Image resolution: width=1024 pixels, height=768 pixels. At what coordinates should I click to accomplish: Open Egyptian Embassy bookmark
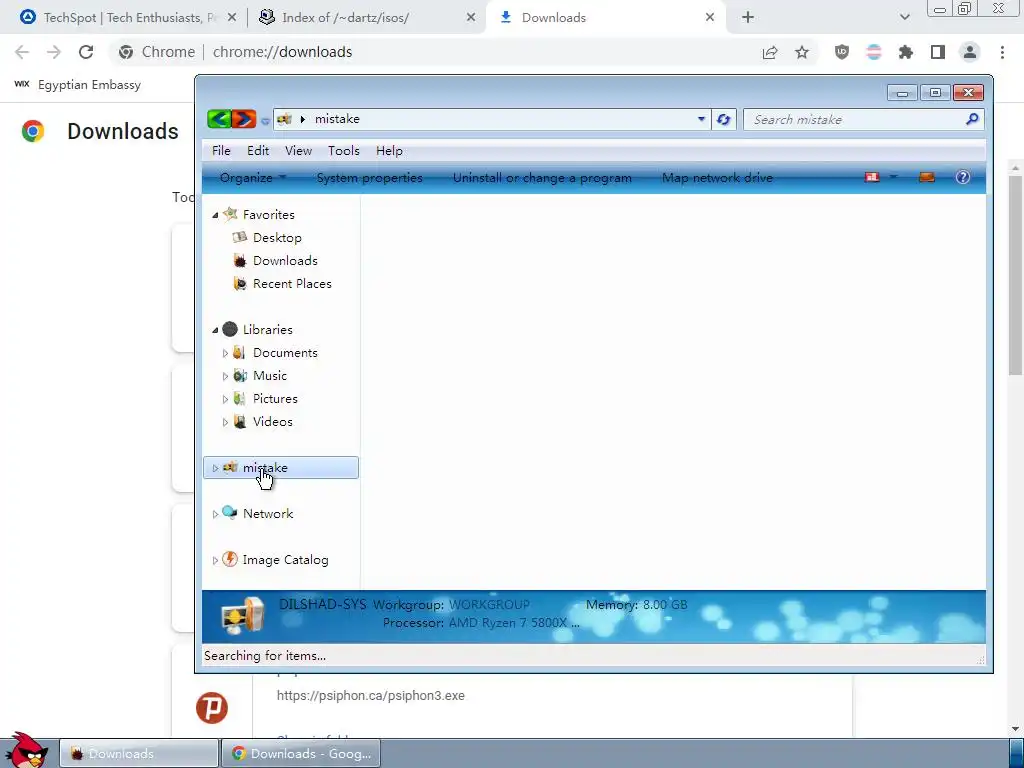78,84
